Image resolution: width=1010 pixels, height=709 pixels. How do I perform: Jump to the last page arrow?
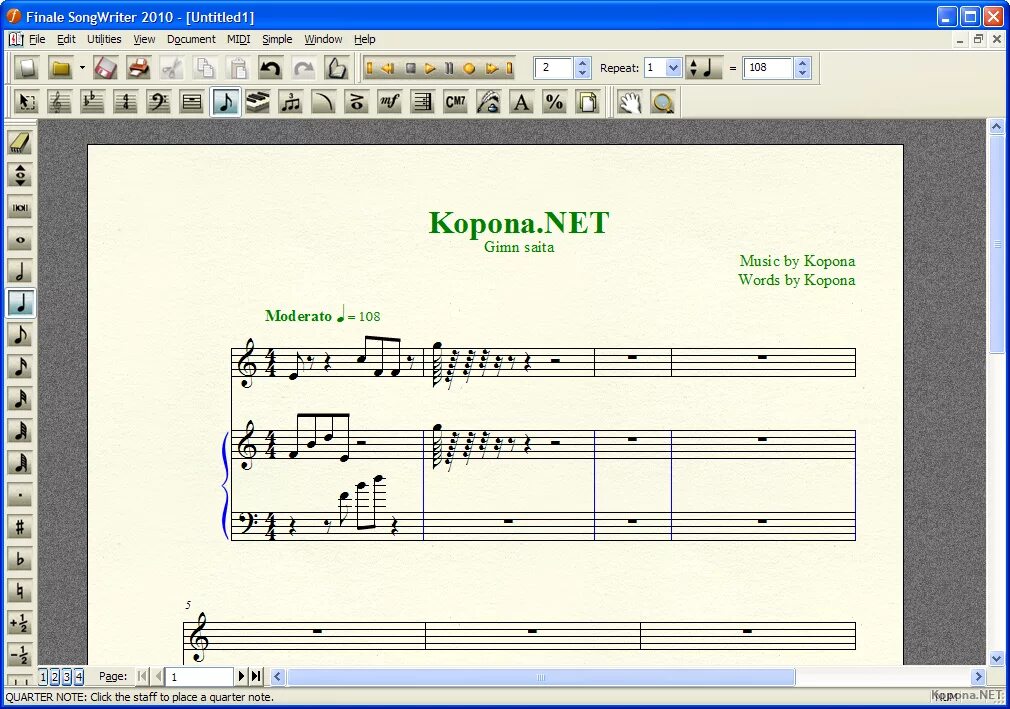[256, 676]
